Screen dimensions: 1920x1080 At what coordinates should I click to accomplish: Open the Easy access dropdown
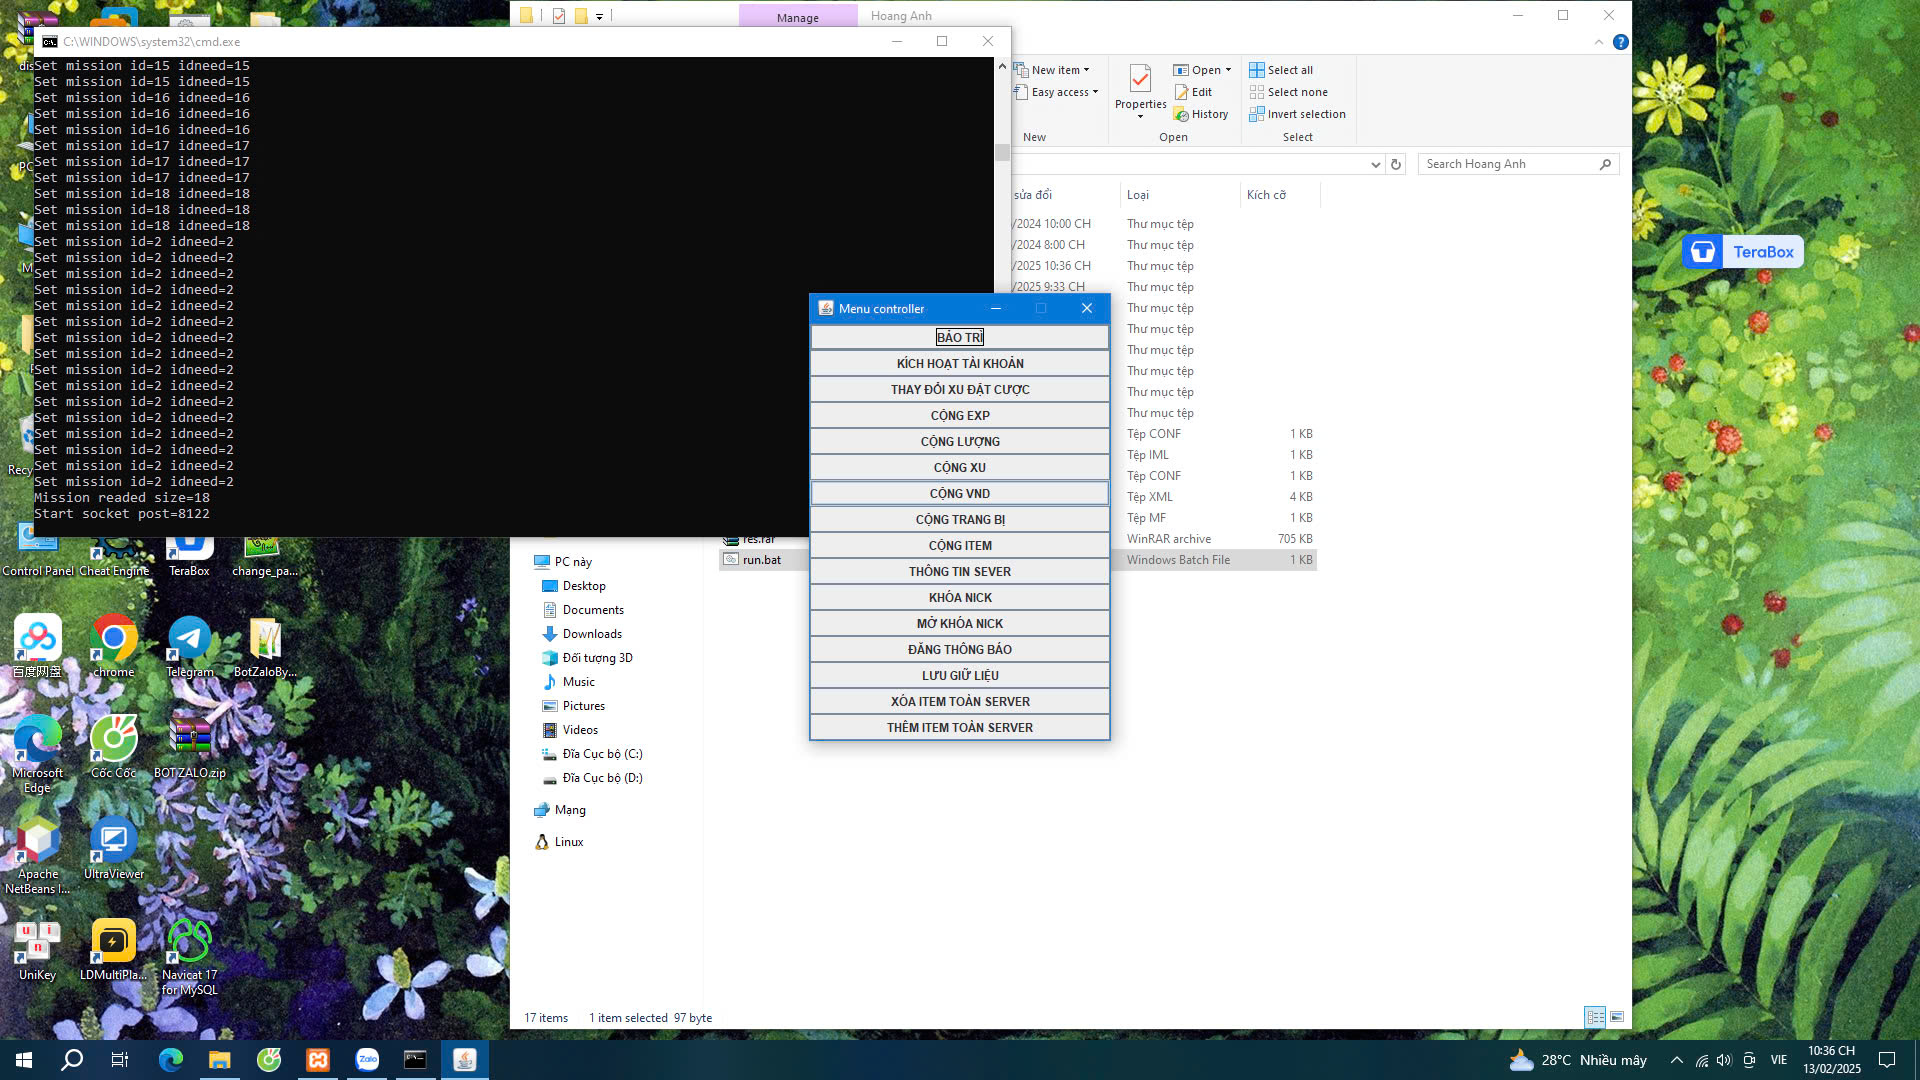(1057, 92)
